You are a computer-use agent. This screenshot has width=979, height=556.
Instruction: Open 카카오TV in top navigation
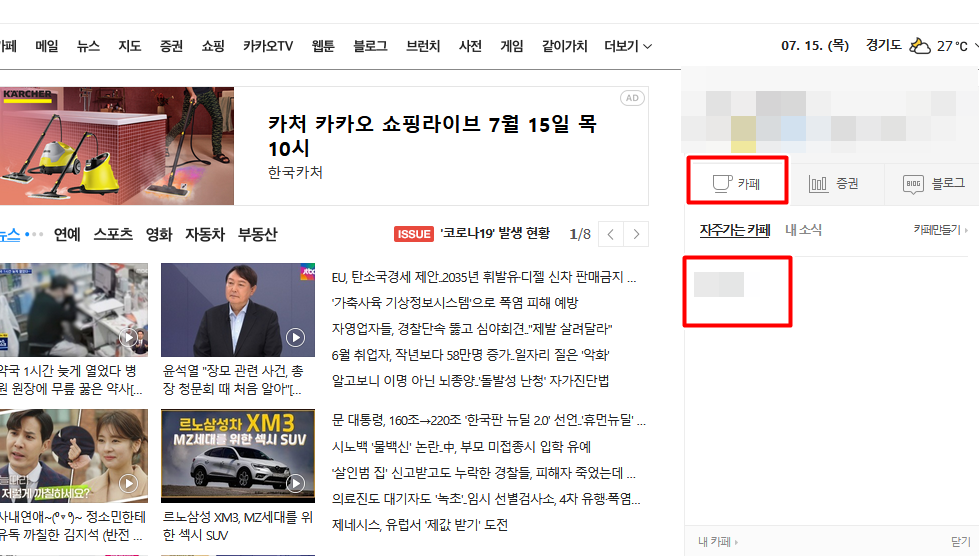(268, 46)
